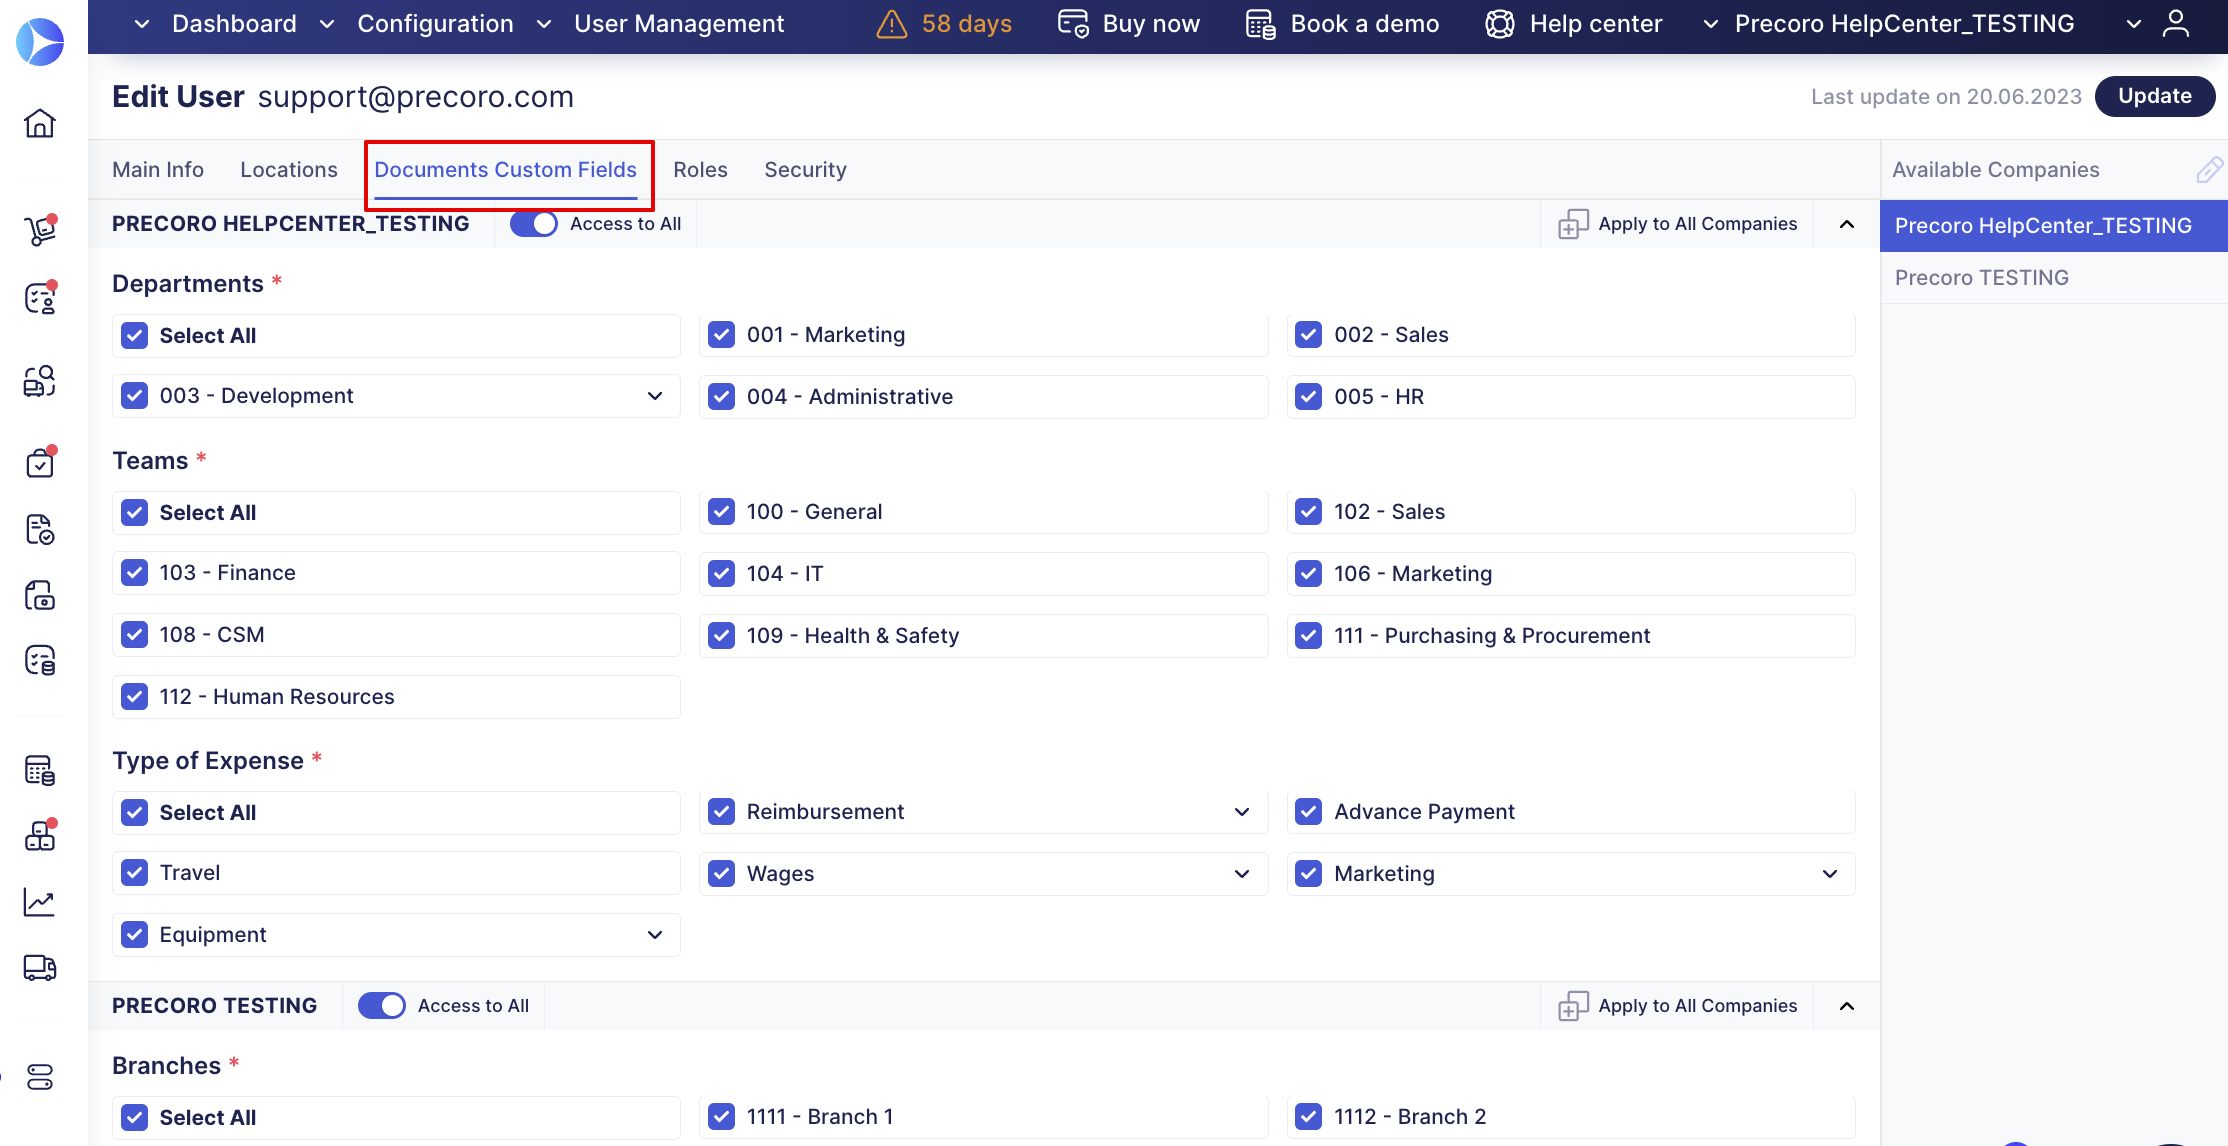Screen dimensions: 2228x1146
Task: Open the shopping cart sidebar icon
Action: pyautogui.click(x=40, y=230)
